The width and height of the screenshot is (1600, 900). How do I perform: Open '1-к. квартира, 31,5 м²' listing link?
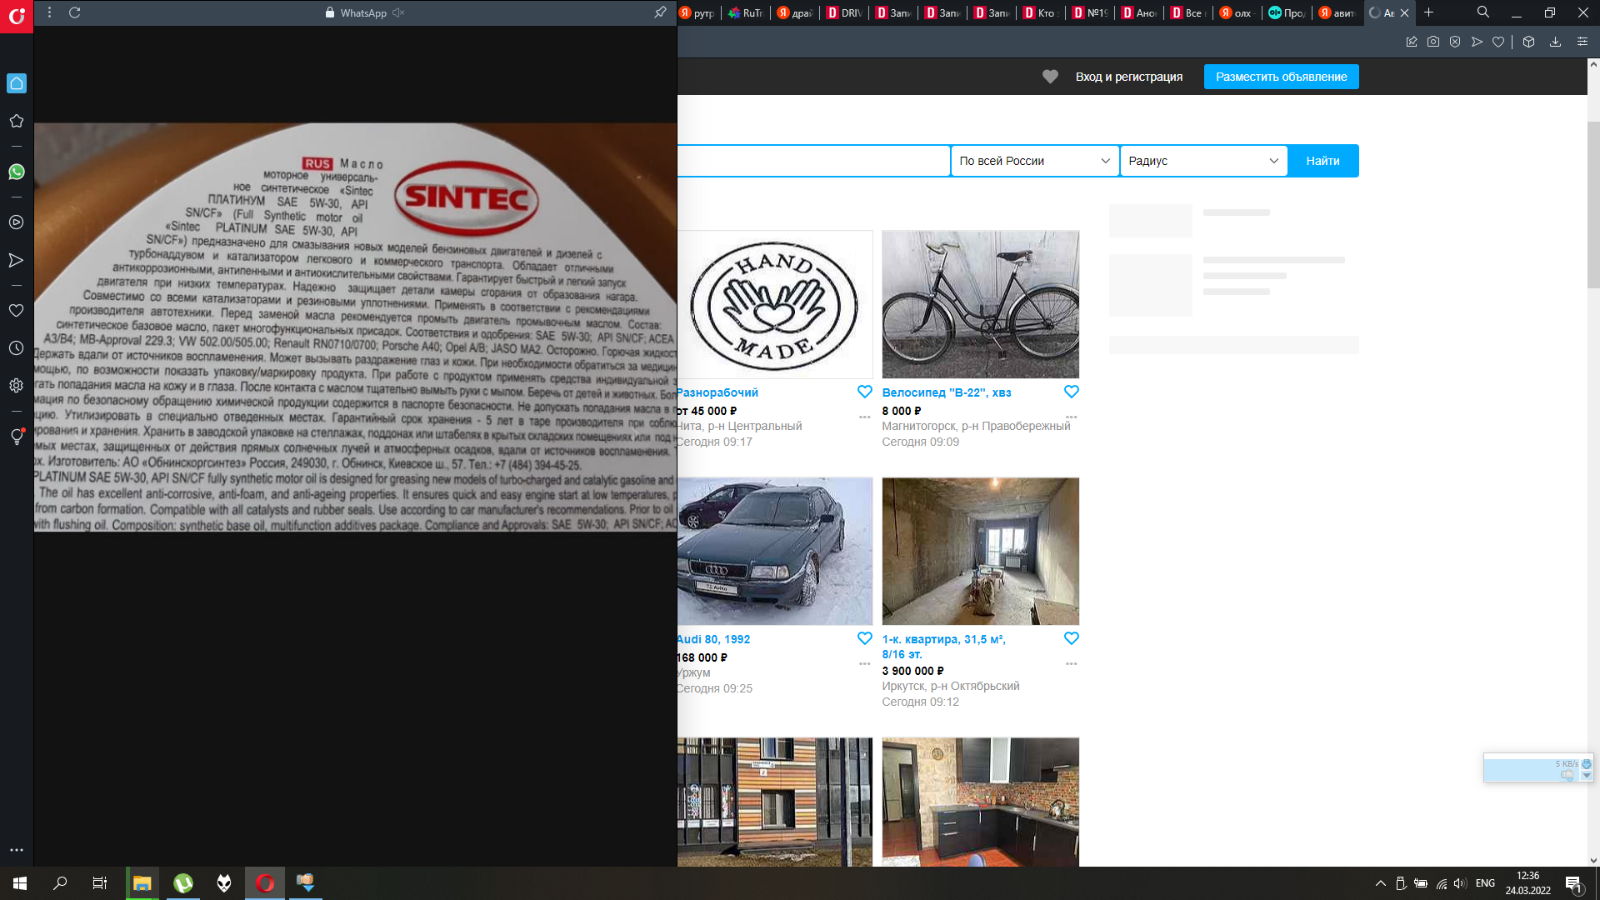944,646
